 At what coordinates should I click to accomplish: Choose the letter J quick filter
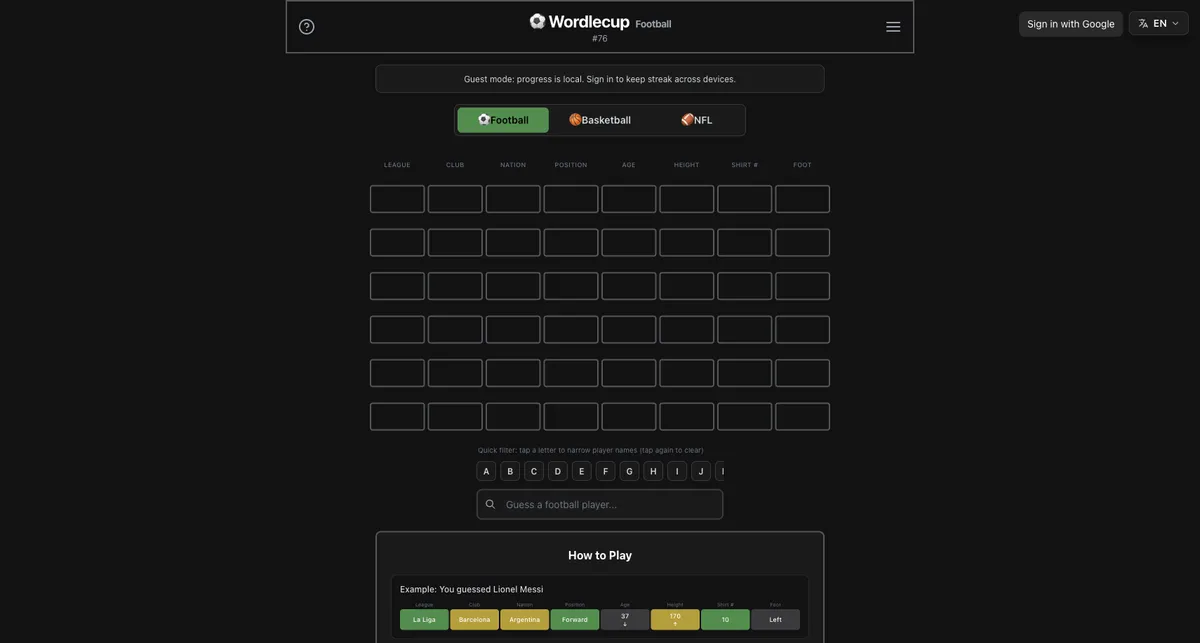[x=701, y=471]
